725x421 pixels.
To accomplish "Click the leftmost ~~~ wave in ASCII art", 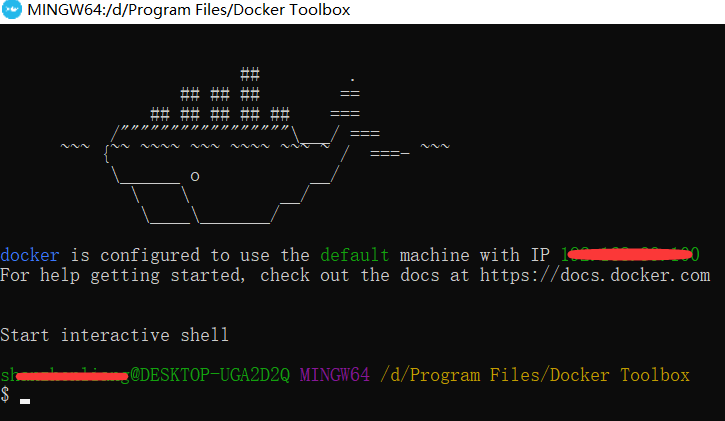I will pos(75,146).
